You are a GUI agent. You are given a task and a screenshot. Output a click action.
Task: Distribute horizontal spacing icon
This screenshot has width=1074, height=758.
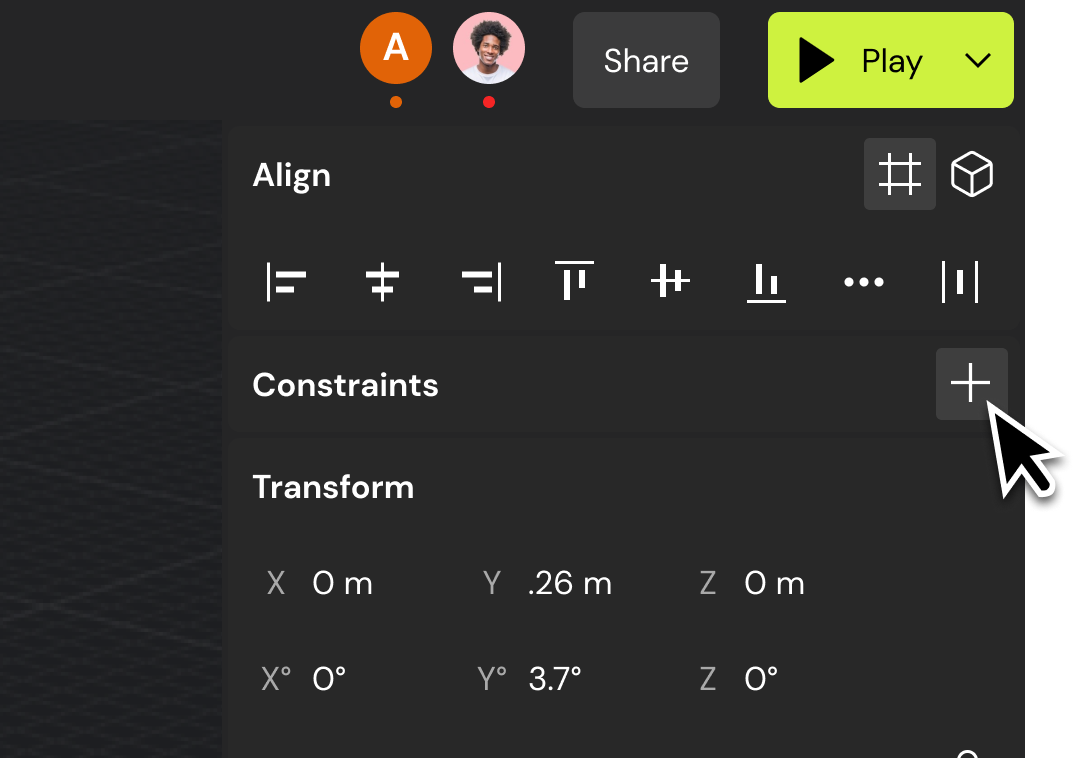coord(960,281)
